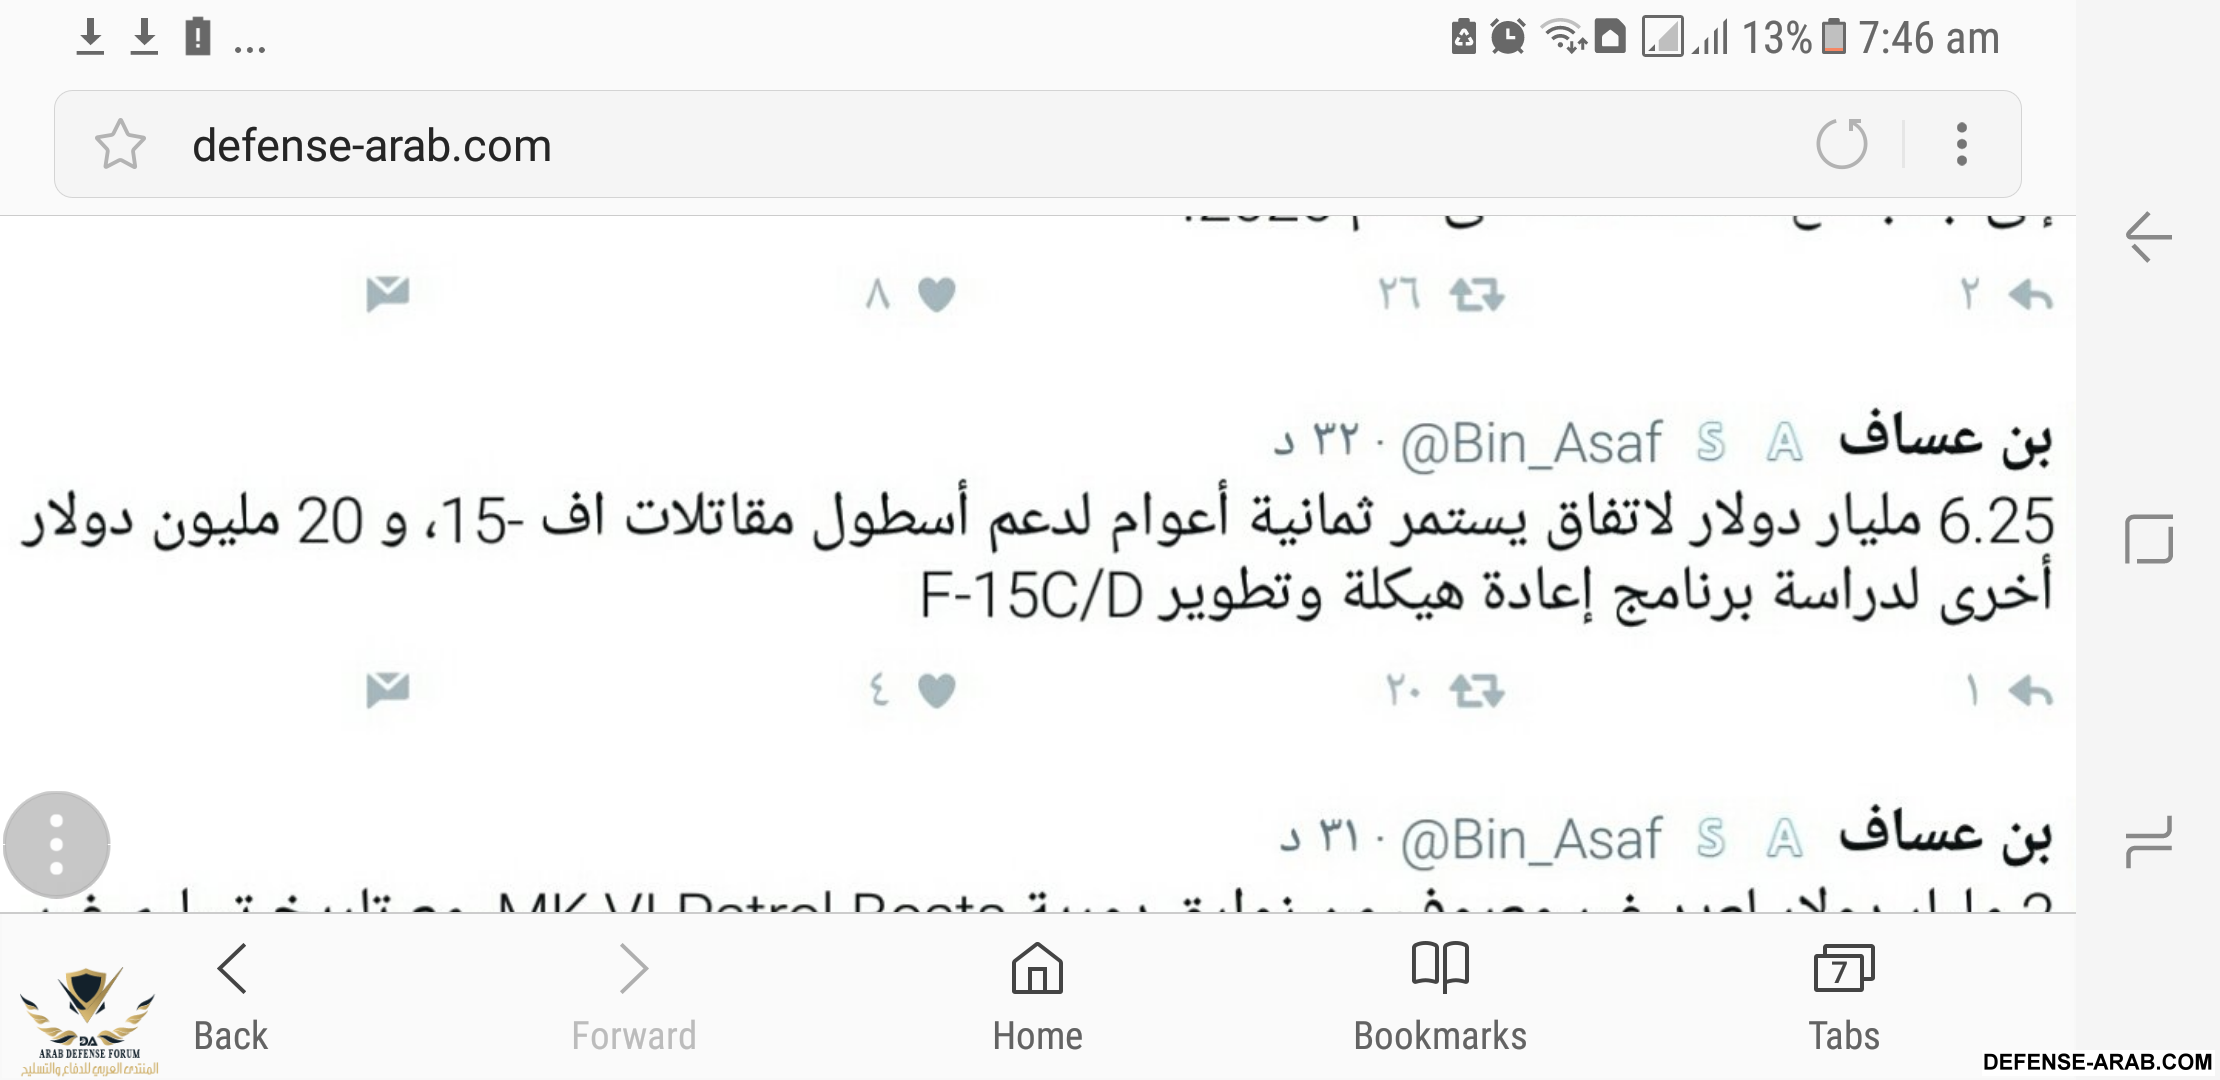This screenshot has height=1080, width=2220.
Task: Like the top tweet with 8 likes
Action: 937,295
